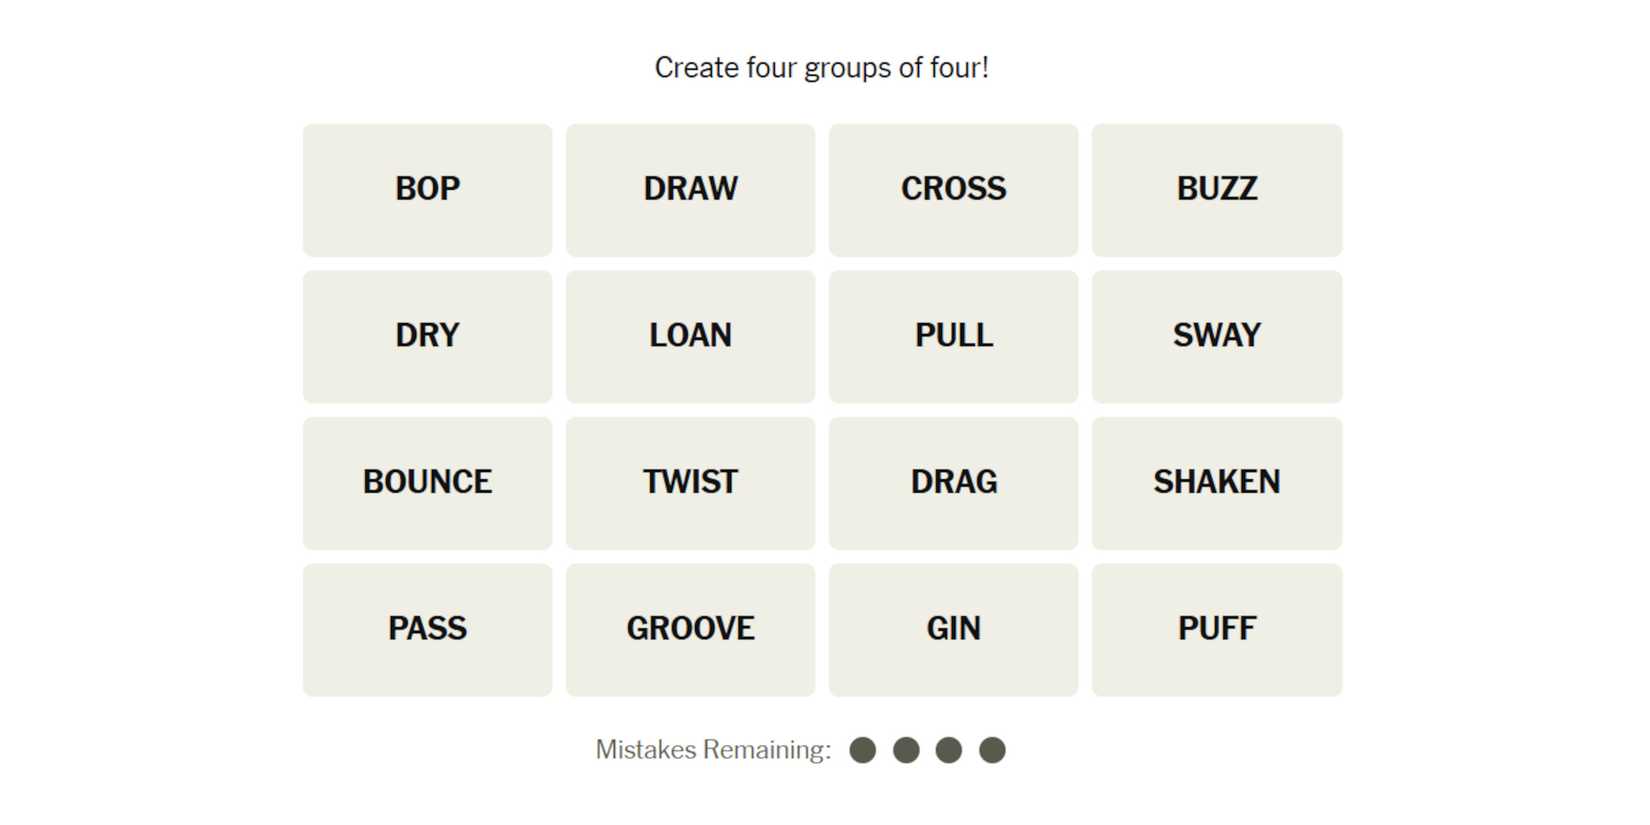The height and width of the screenshot is (825, 1650).
Task: Click the "Mistakes Remaining:" label
Action: coord(713,750)
